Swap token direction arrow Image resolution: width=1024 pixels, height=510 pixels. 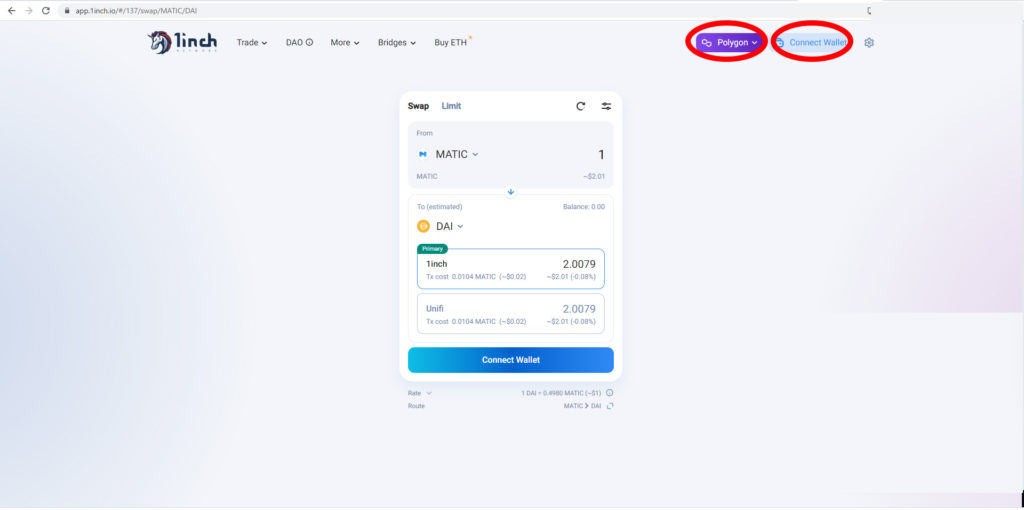click(x=511, y=192)
